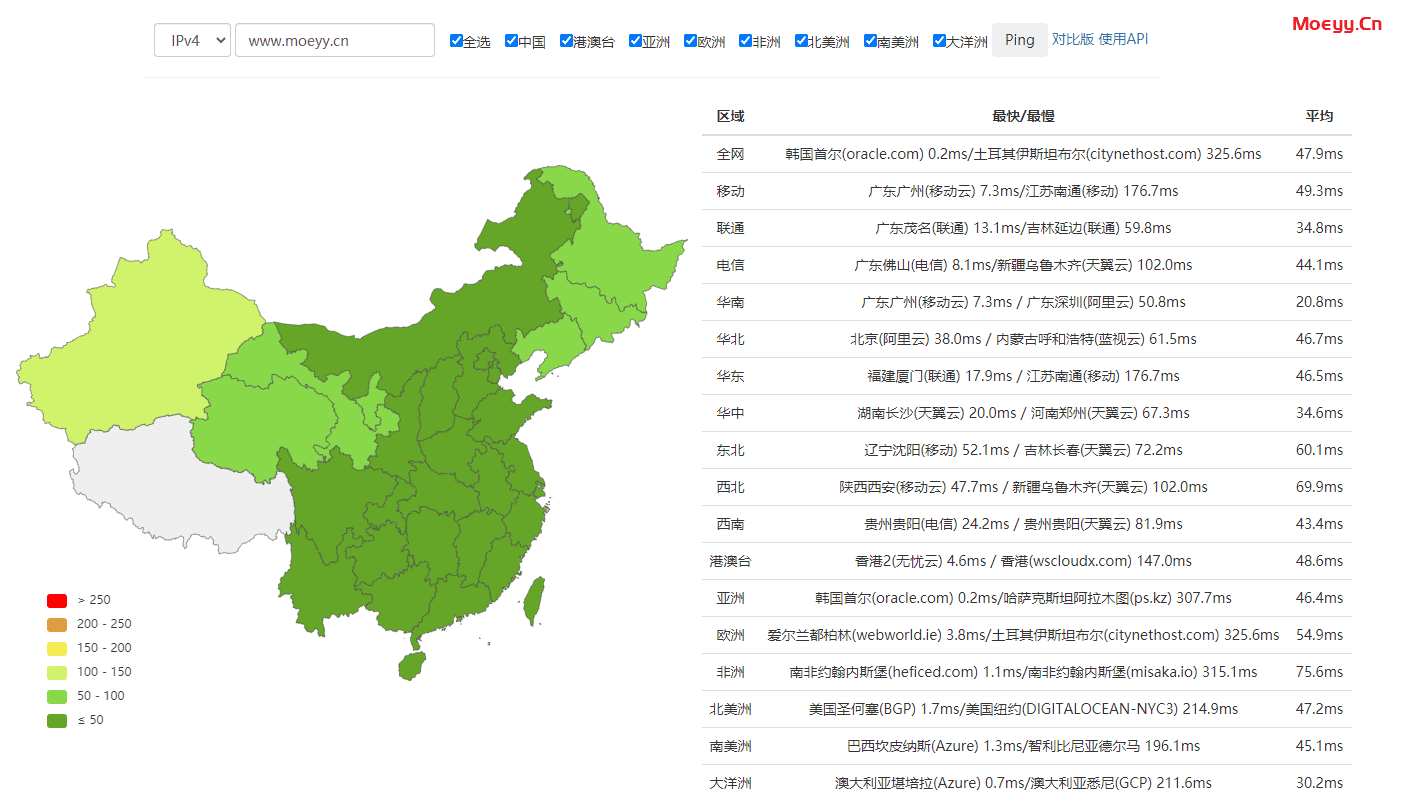Uncheck the 北美洲 checkbox
This screenshot has height=803, width=1409.
click(x=801, y=41)
